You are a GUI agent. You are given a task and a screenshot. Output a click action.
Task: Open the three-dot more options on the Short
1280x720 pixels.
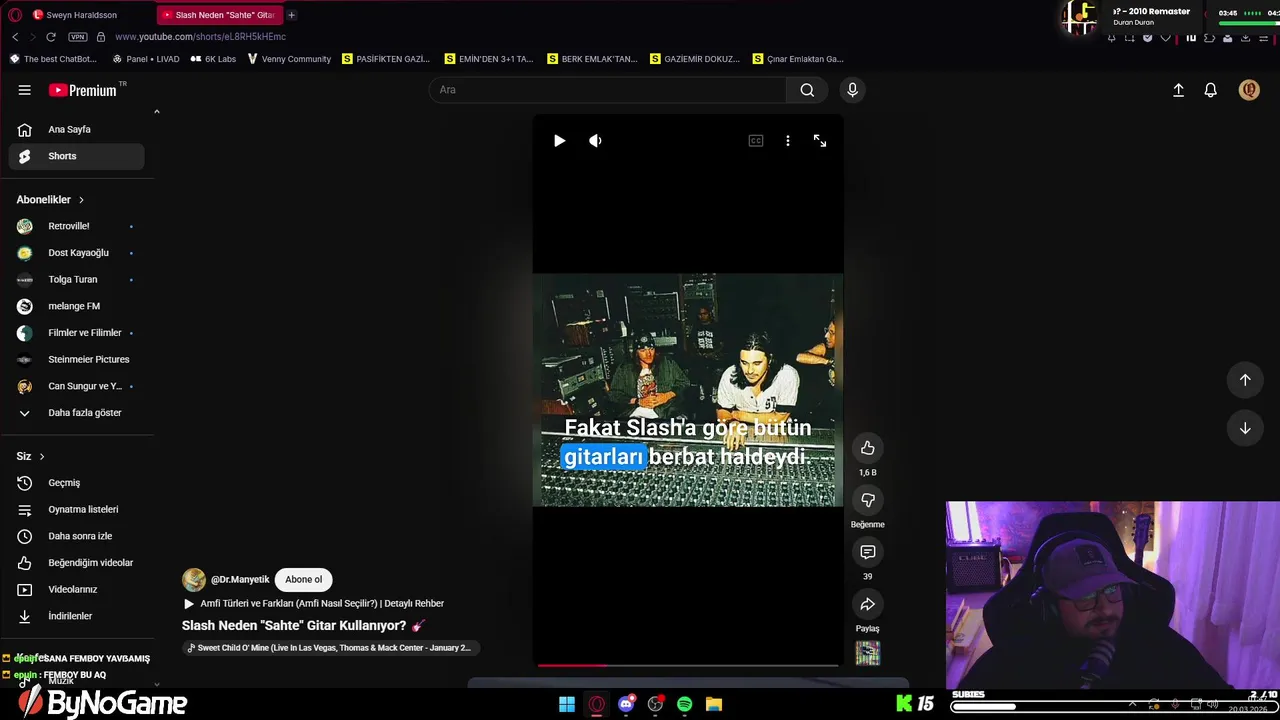[x=788, y=141]
